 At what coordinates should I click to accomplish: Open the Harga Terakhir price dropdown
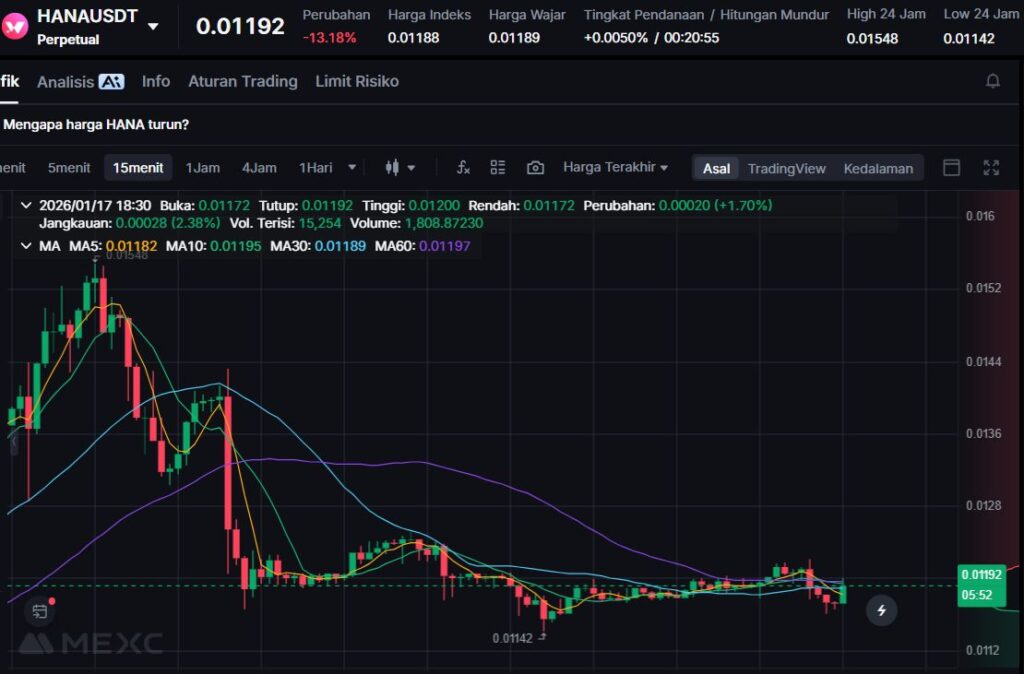tap(615, 167)
